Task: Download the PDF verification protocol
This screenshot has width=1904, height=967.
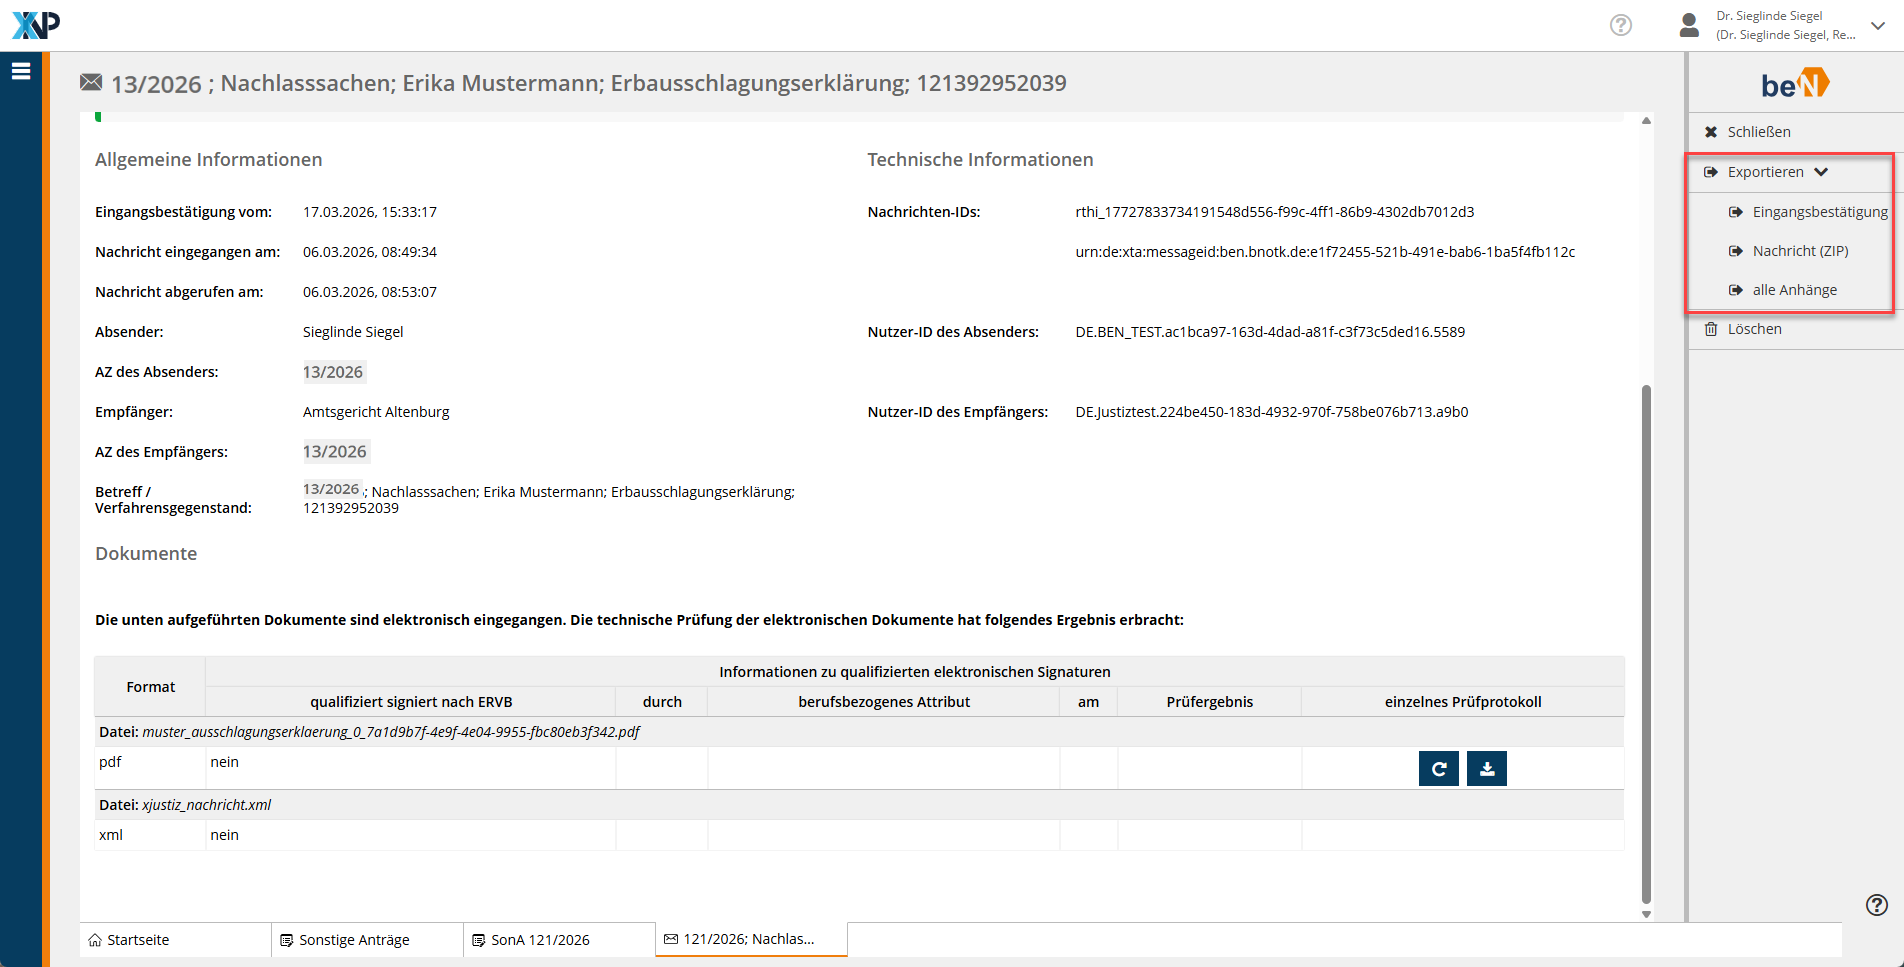Action: pyautogui.click(x=1486, y=769)
